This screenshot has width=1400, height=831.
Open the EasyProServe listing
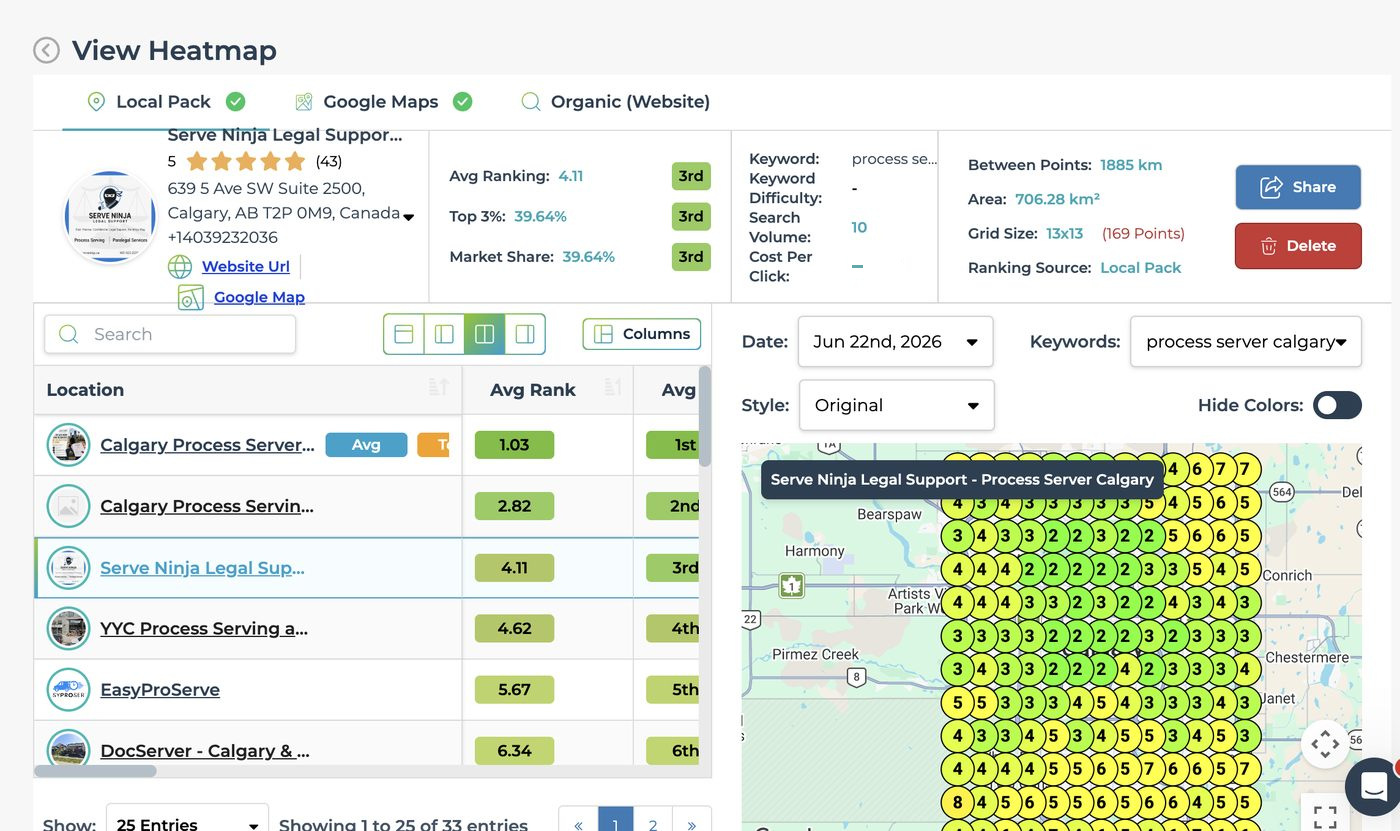160,690
